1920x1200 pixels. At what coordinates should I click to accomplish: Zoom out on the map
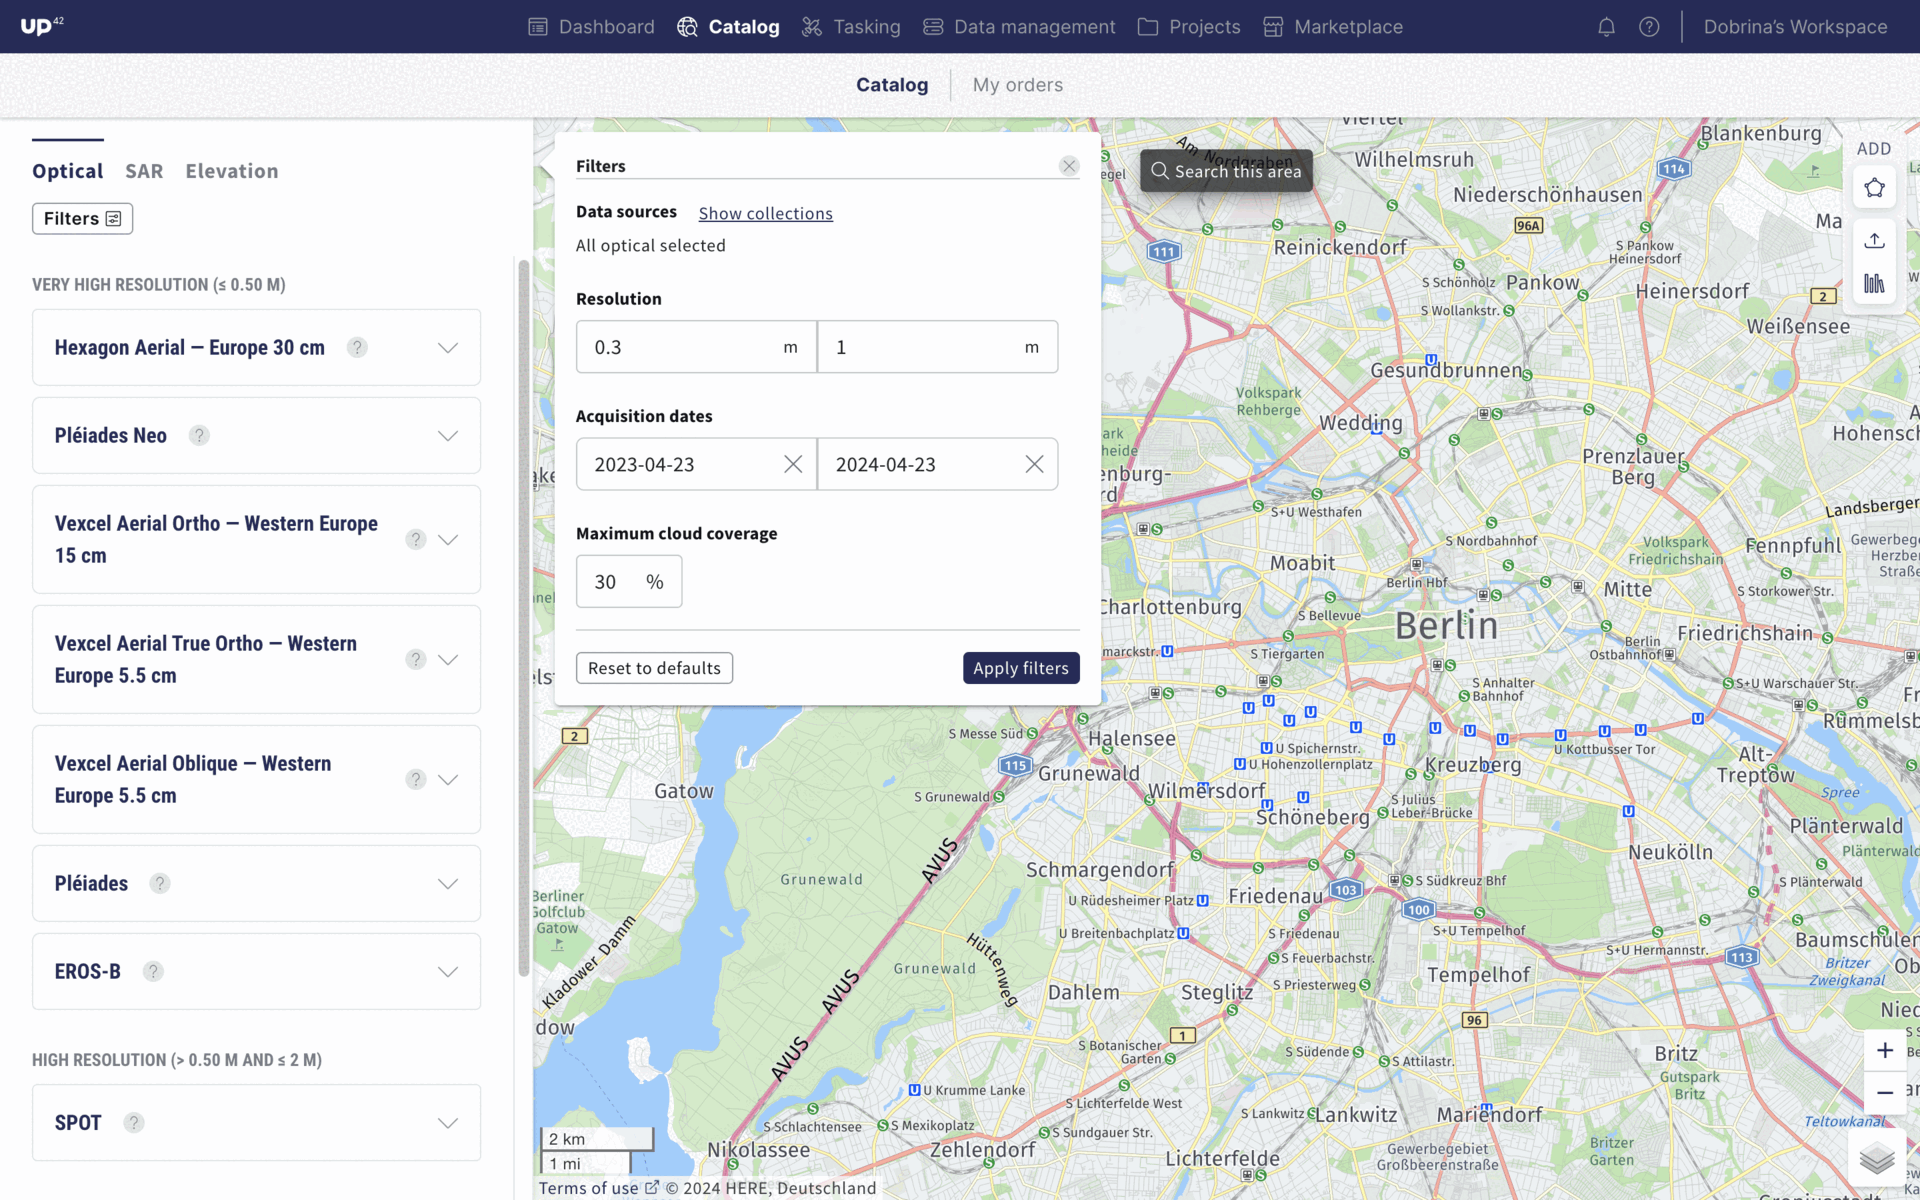[x=1884, y=1093]
